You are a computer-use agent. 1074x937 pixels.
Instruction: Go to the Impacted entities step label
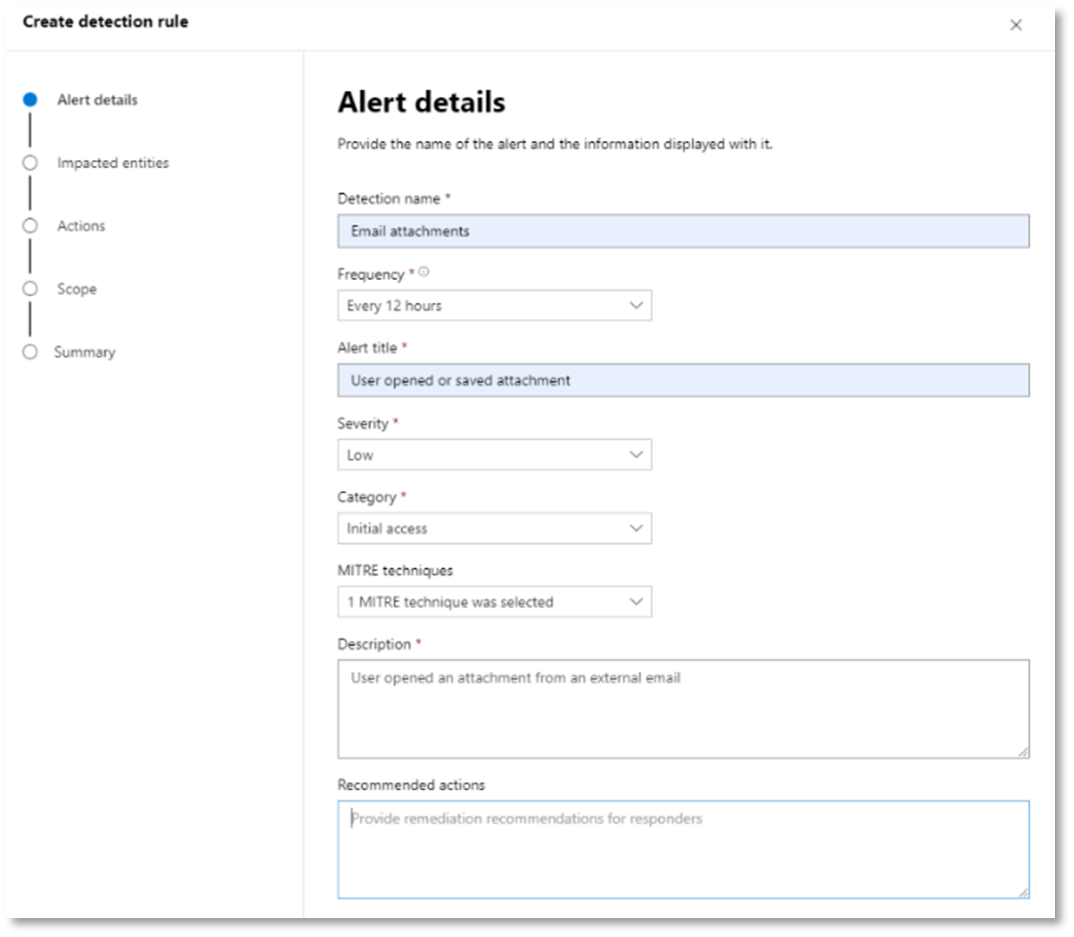click(113, 163)
